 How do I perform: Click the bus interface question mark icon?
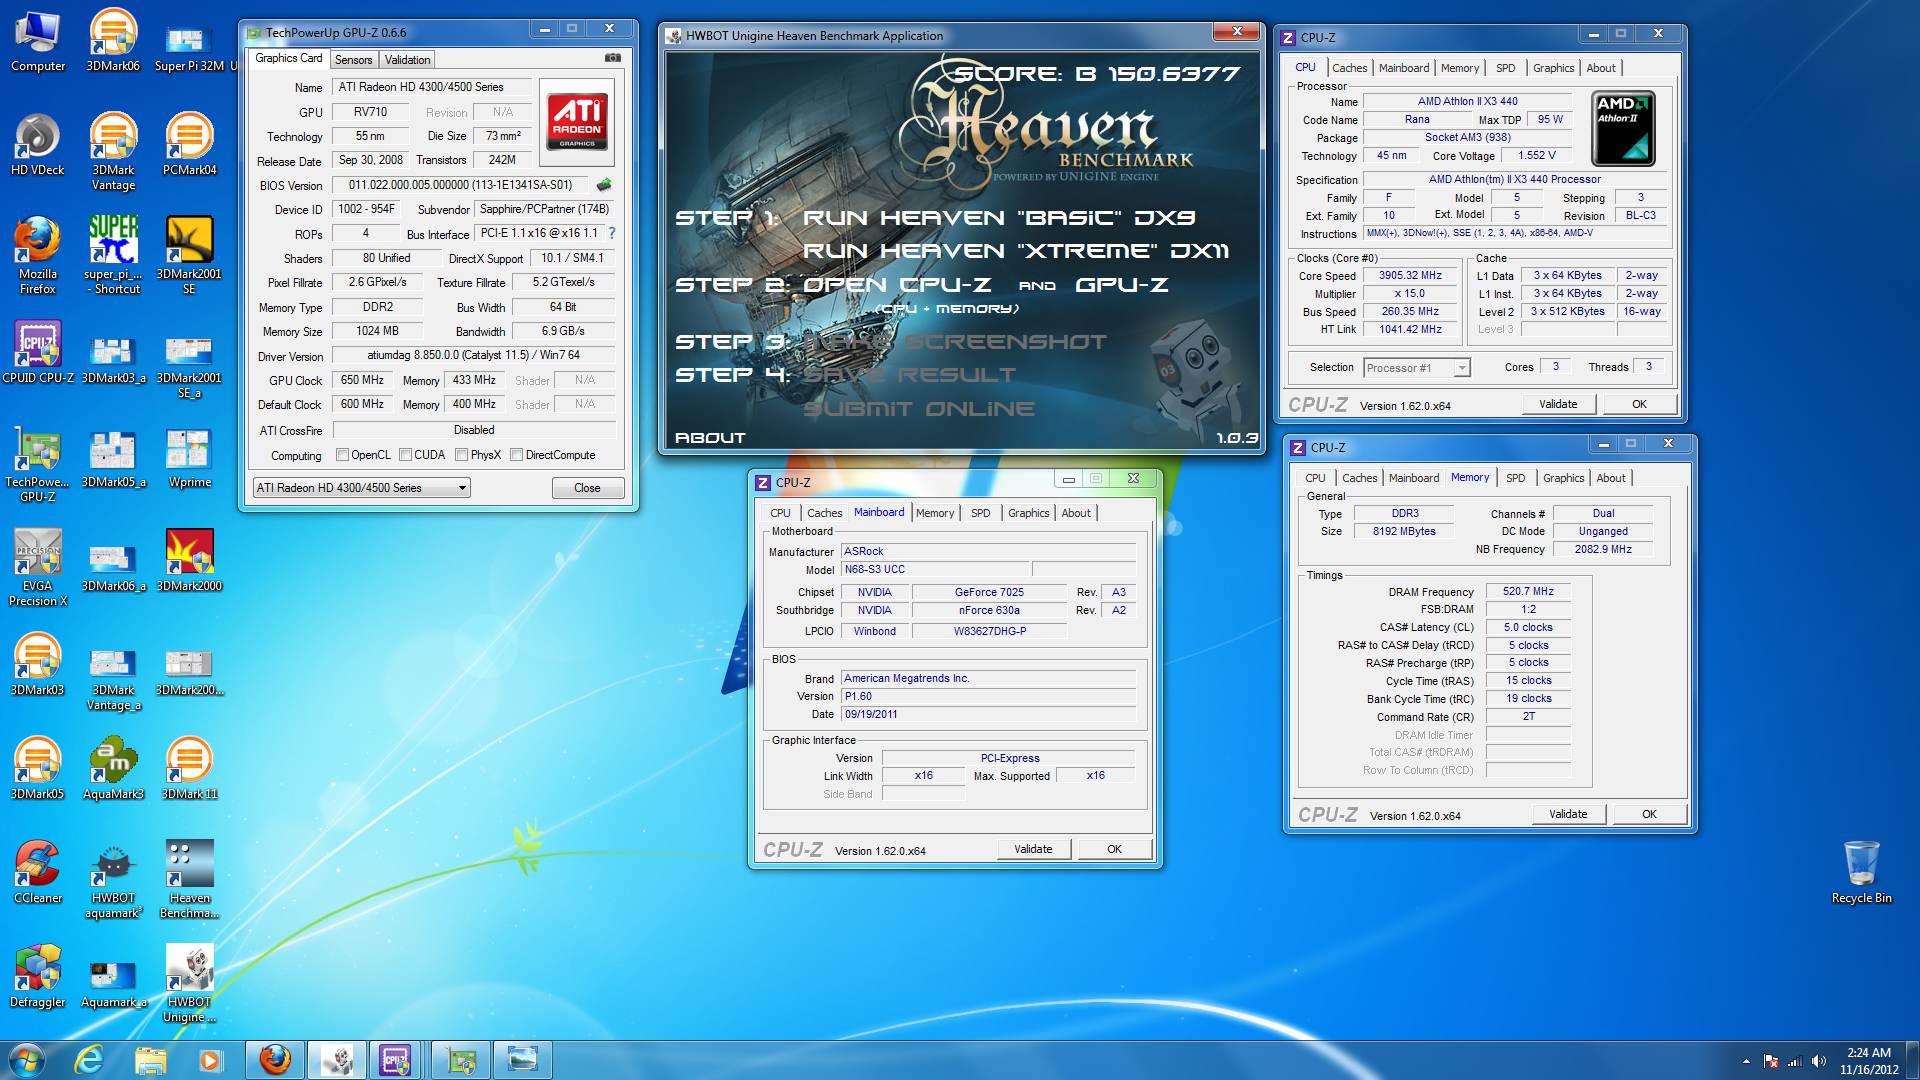click(x=612, y=233)
